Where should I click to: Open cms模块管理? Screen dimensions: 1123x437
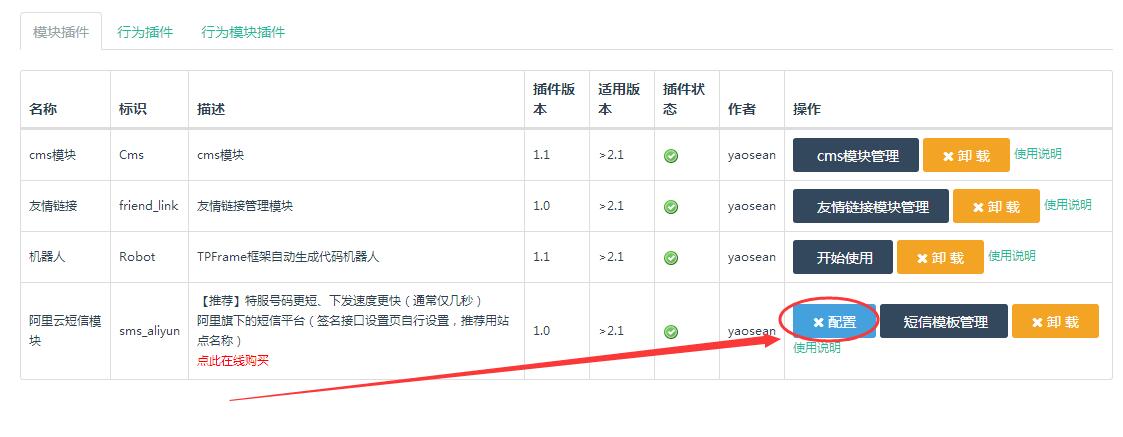856,155
